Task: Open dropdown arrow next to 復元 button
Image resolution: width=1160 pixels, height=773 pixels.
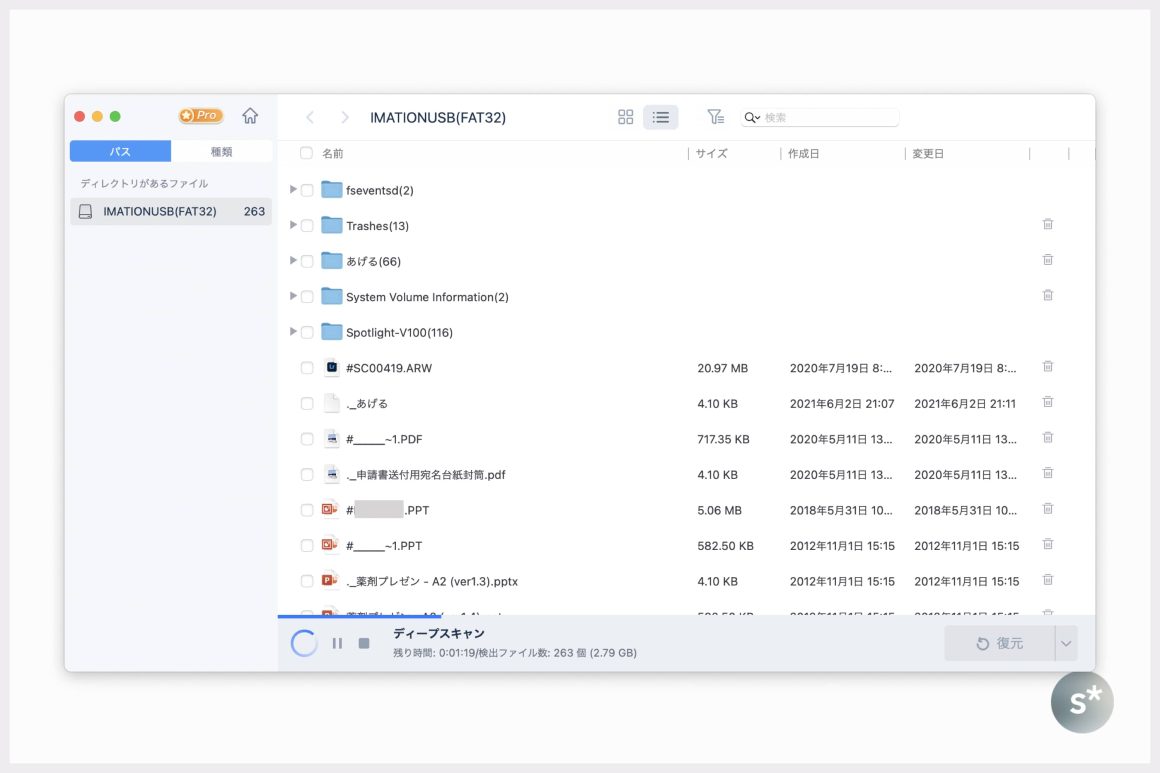Action: pos(1066,644)
